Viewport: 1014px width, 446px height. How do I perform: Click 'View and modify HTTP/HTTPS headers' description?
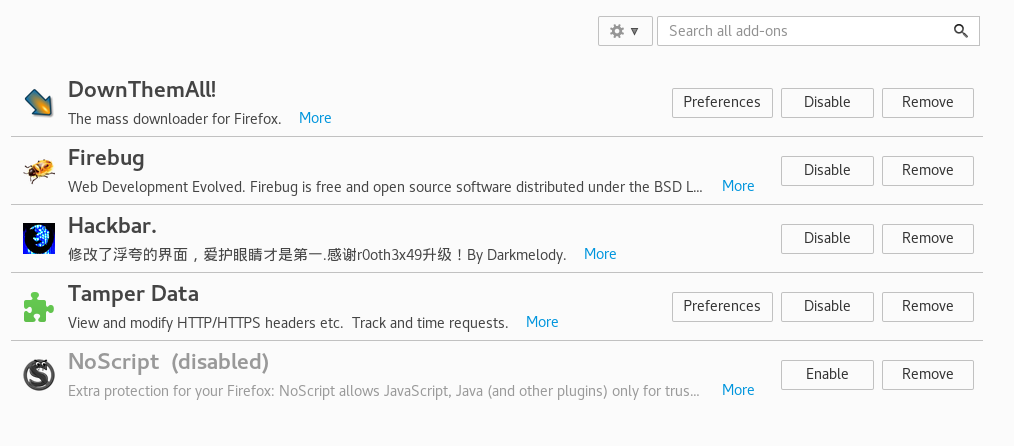[x=288, y=323]
